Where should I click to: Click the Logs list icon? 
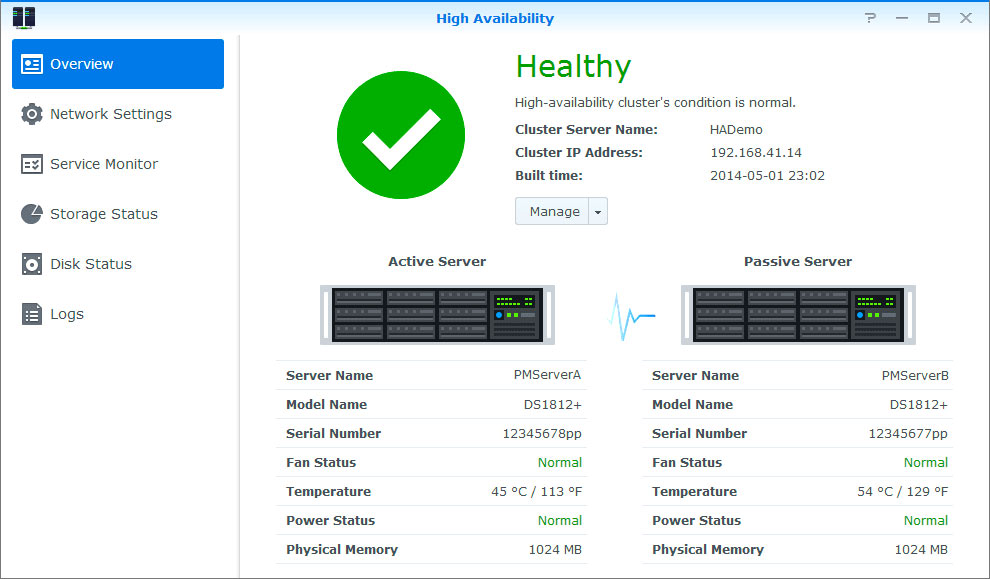point(32,314)
